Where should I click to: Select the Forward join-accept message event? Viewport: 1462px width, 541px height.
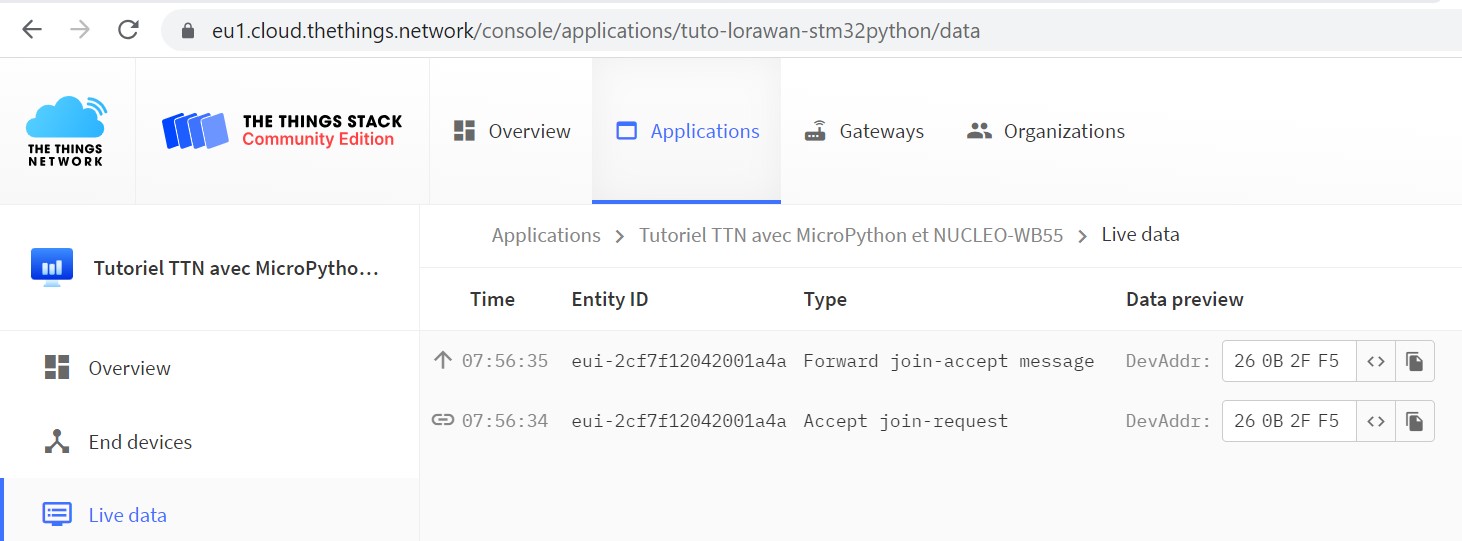point(949,361)
